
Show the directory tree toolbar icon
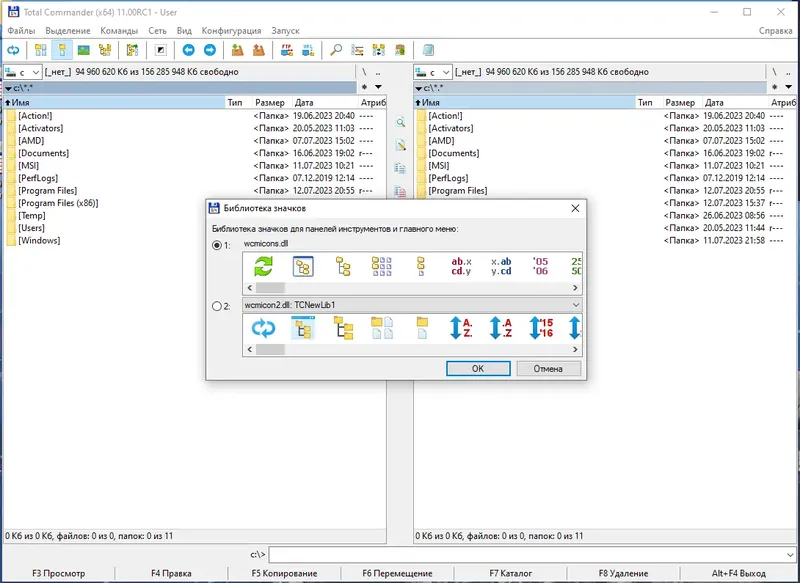pos(105,50)
